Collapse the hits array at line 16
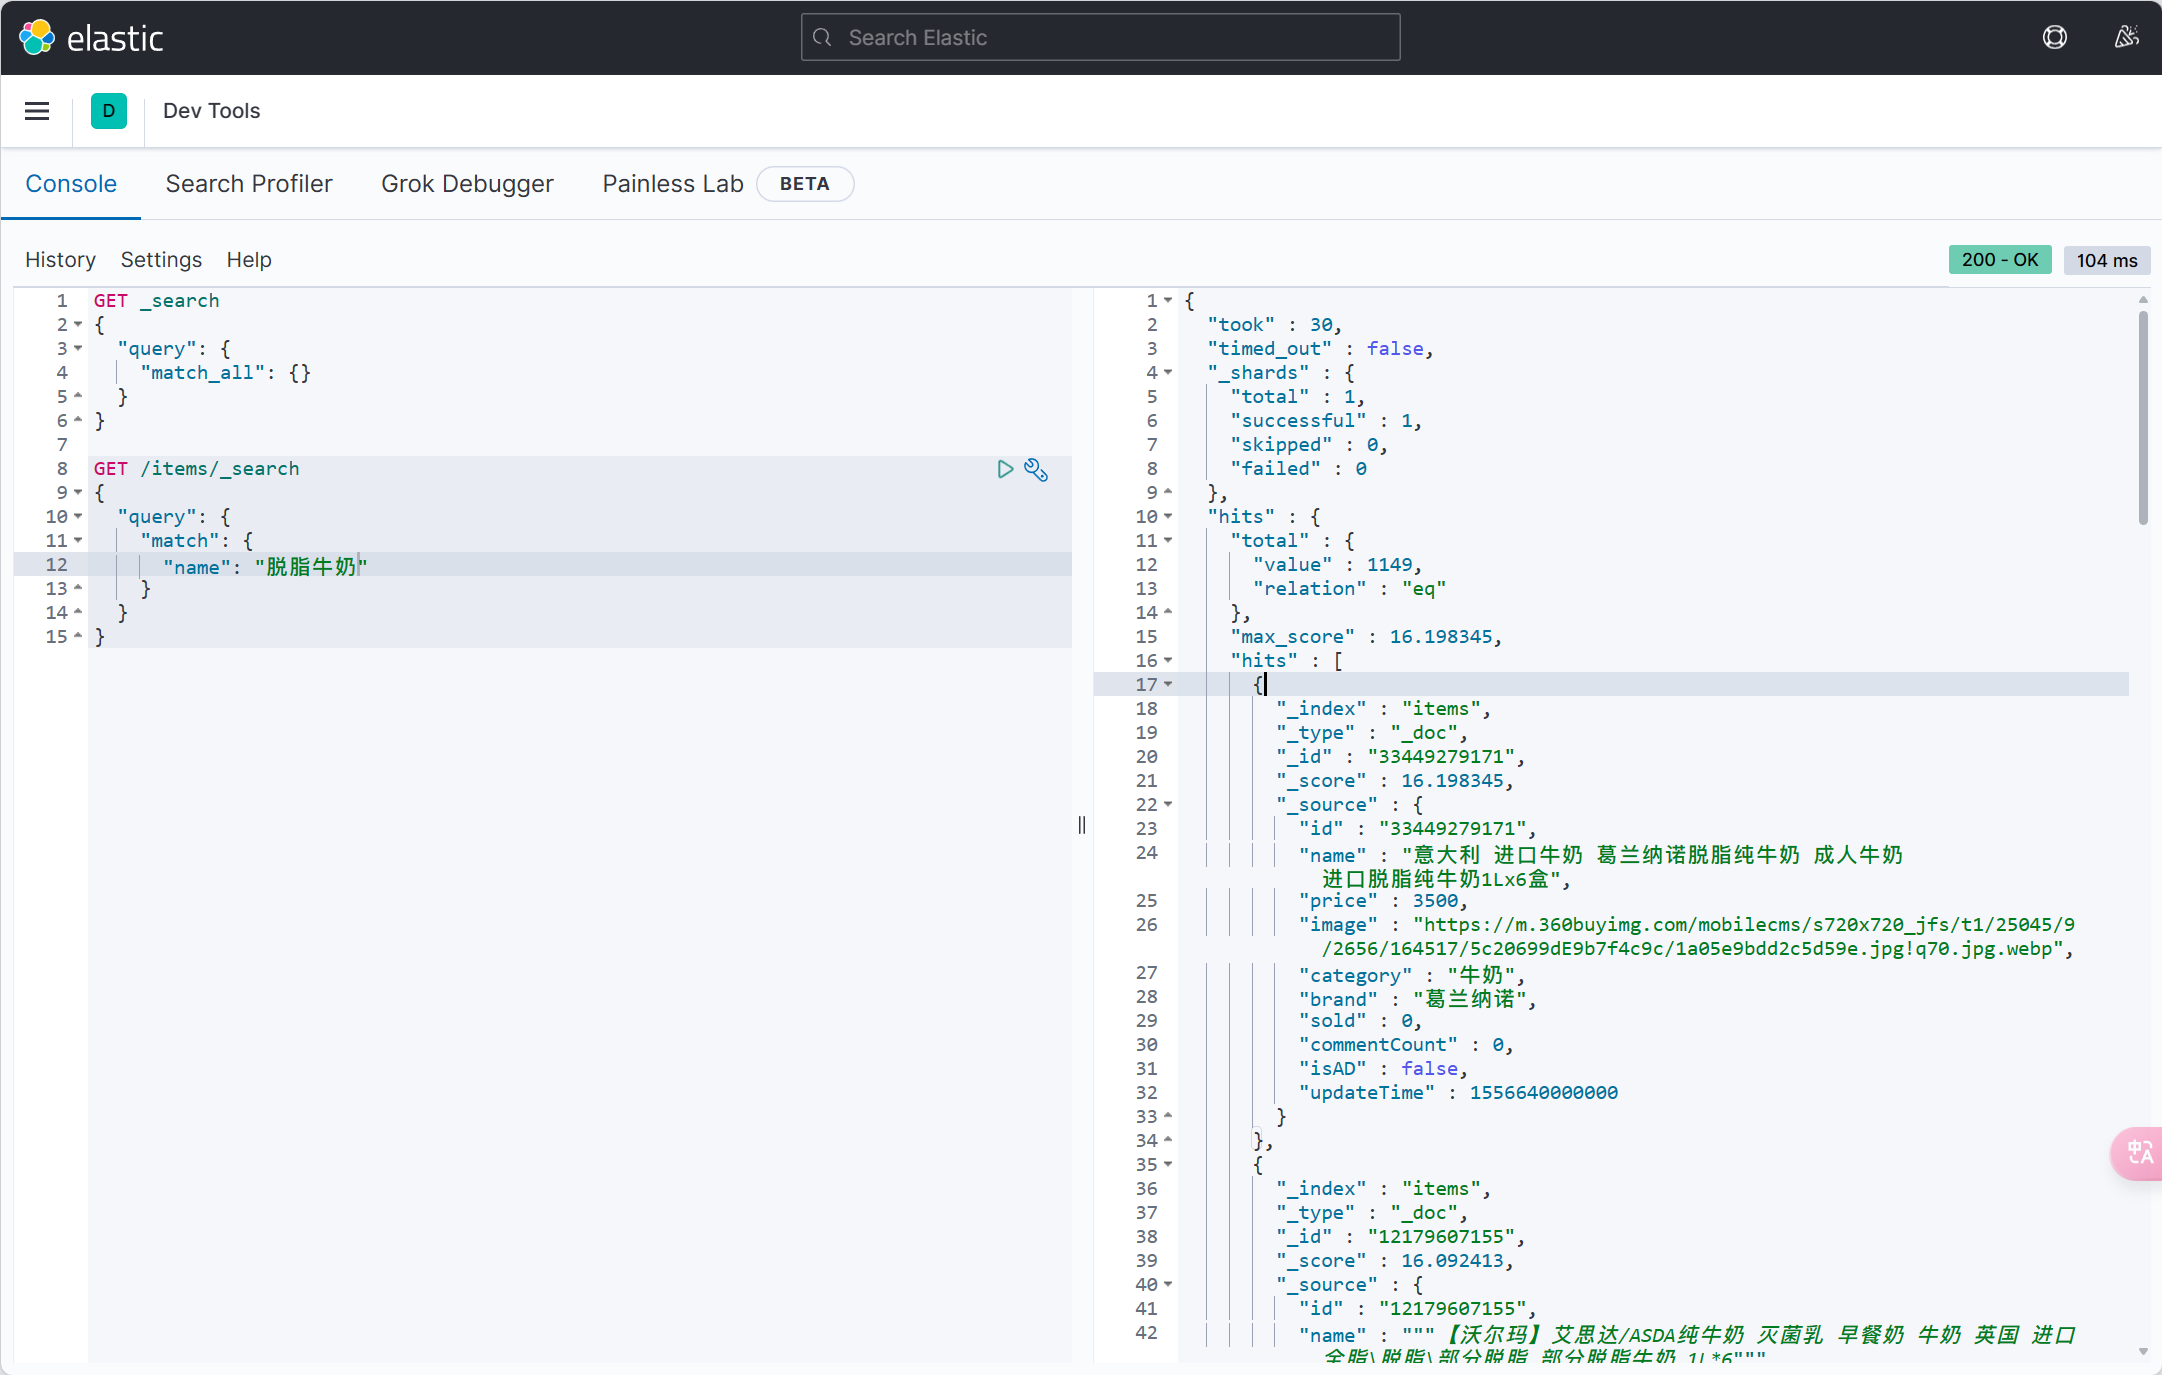Viewport: 2162px width, 1375px height. 1168,661
